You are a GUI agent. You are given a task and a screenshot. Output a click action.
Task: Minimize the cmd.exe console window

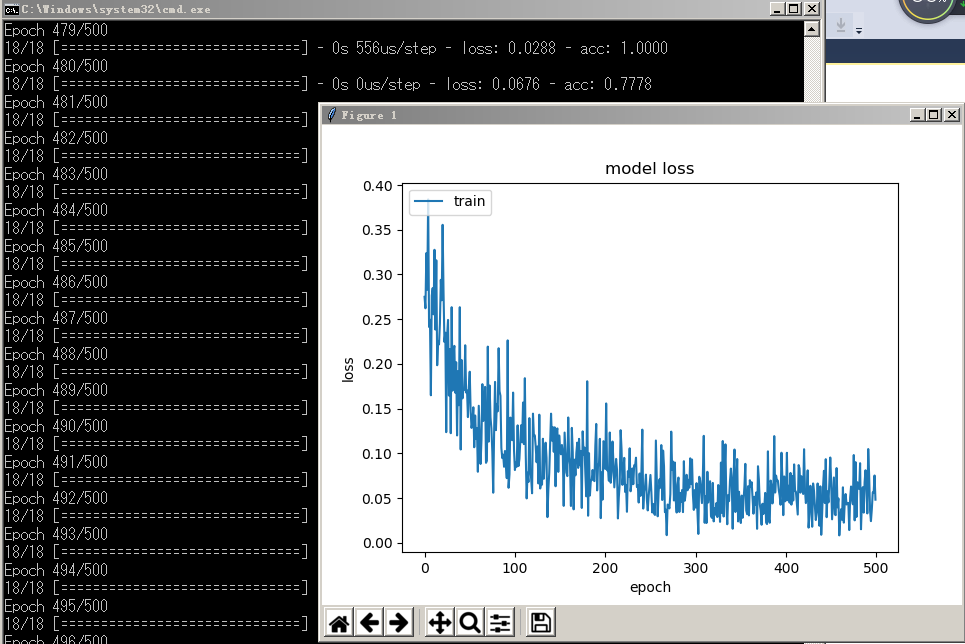(x=778, y=9)
